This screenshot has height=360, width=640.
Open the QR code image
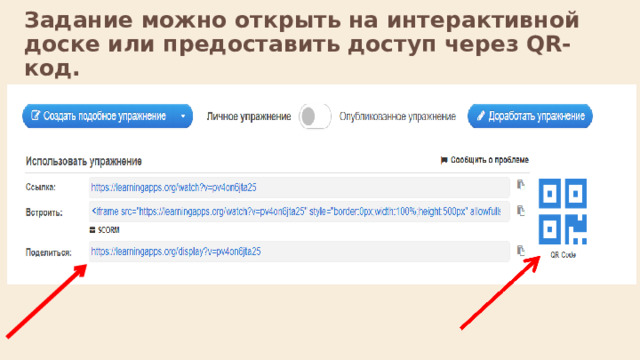pyautogui.click(x=562, y=211)
